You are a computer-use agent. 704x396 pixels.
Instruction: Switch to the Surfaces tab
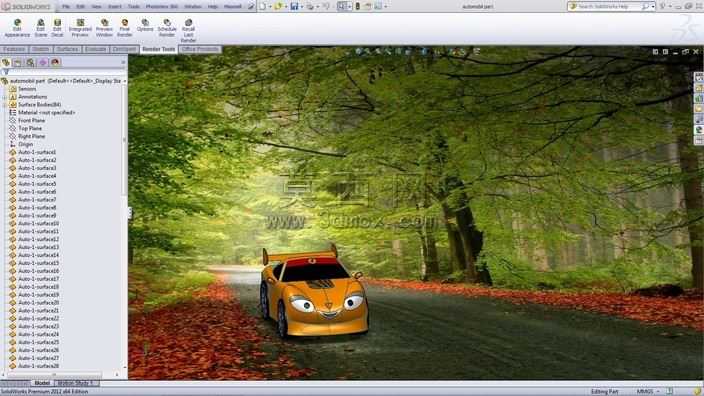click(x=67, y=49)
